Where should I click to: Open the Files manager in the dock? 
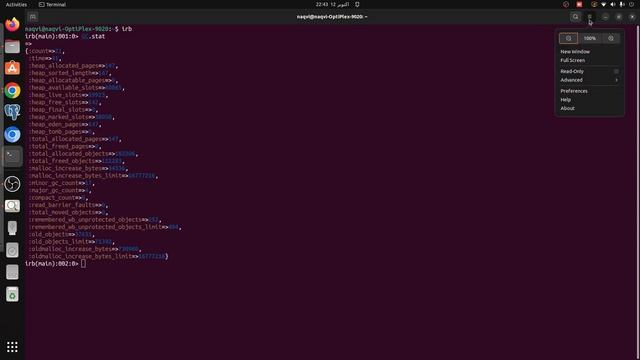tap(12, 47)
